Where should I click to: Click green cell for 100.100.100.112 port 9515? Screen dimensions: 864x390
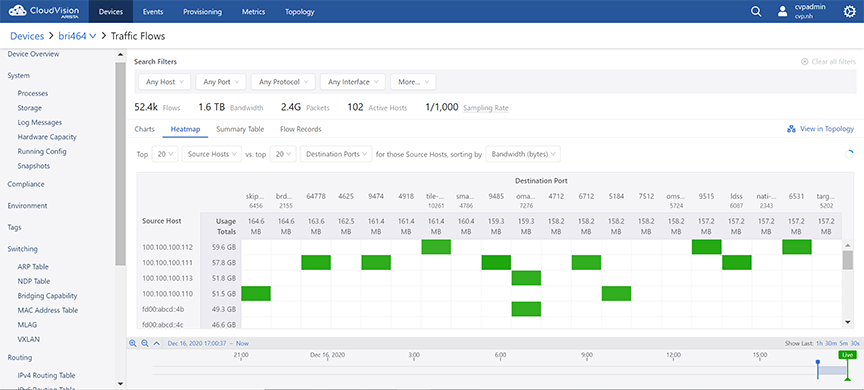coord(707,247)
